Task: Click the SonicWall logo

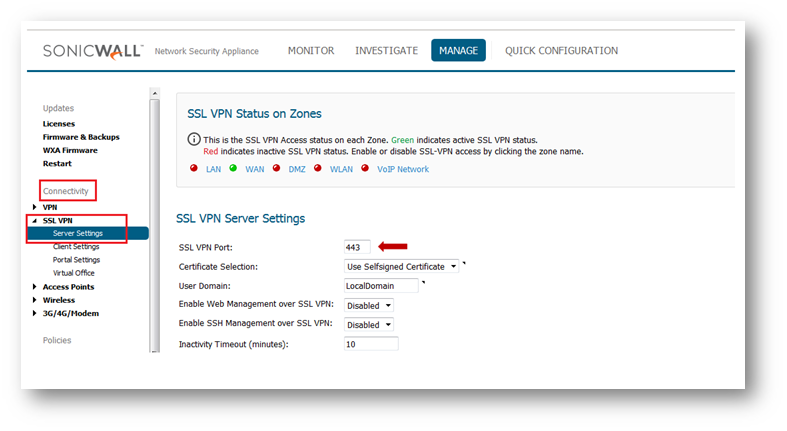Action: point(93,51)
